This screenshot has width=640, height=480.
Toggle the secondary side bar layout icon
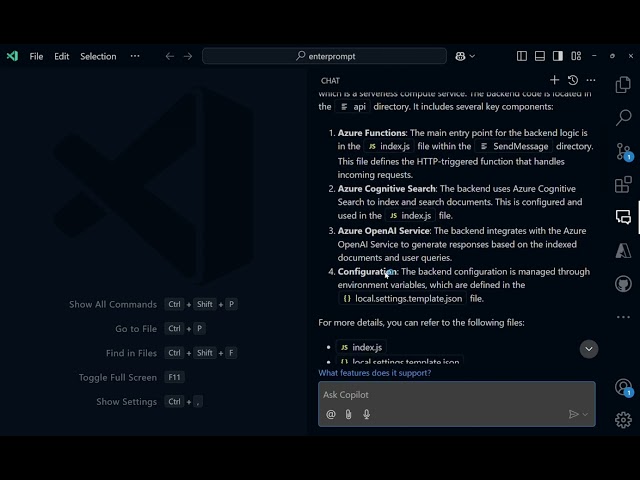coord(558,56)
